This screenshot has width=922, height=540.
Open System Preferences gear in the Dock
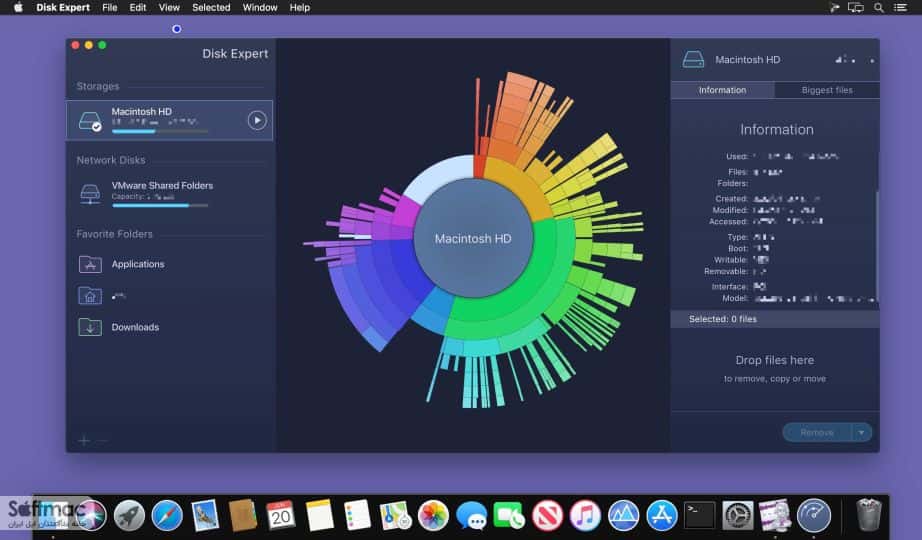pos(737,516)
